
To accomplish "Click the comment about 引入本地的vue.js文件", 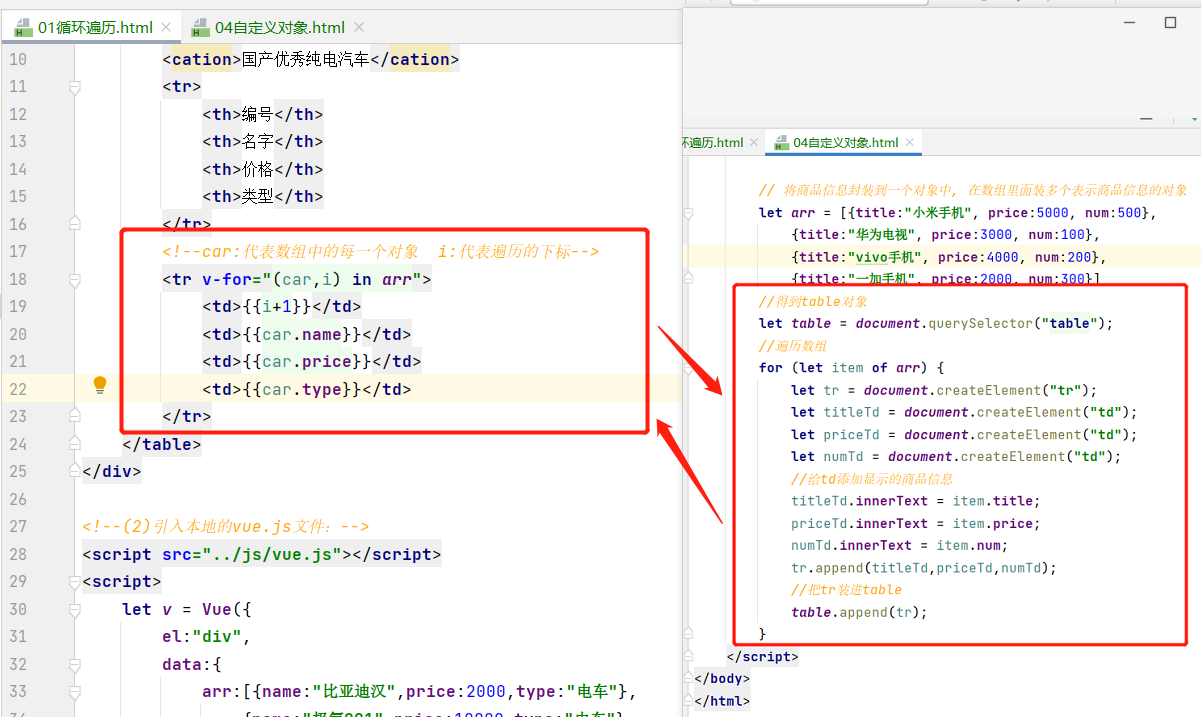I will (226, 526).
